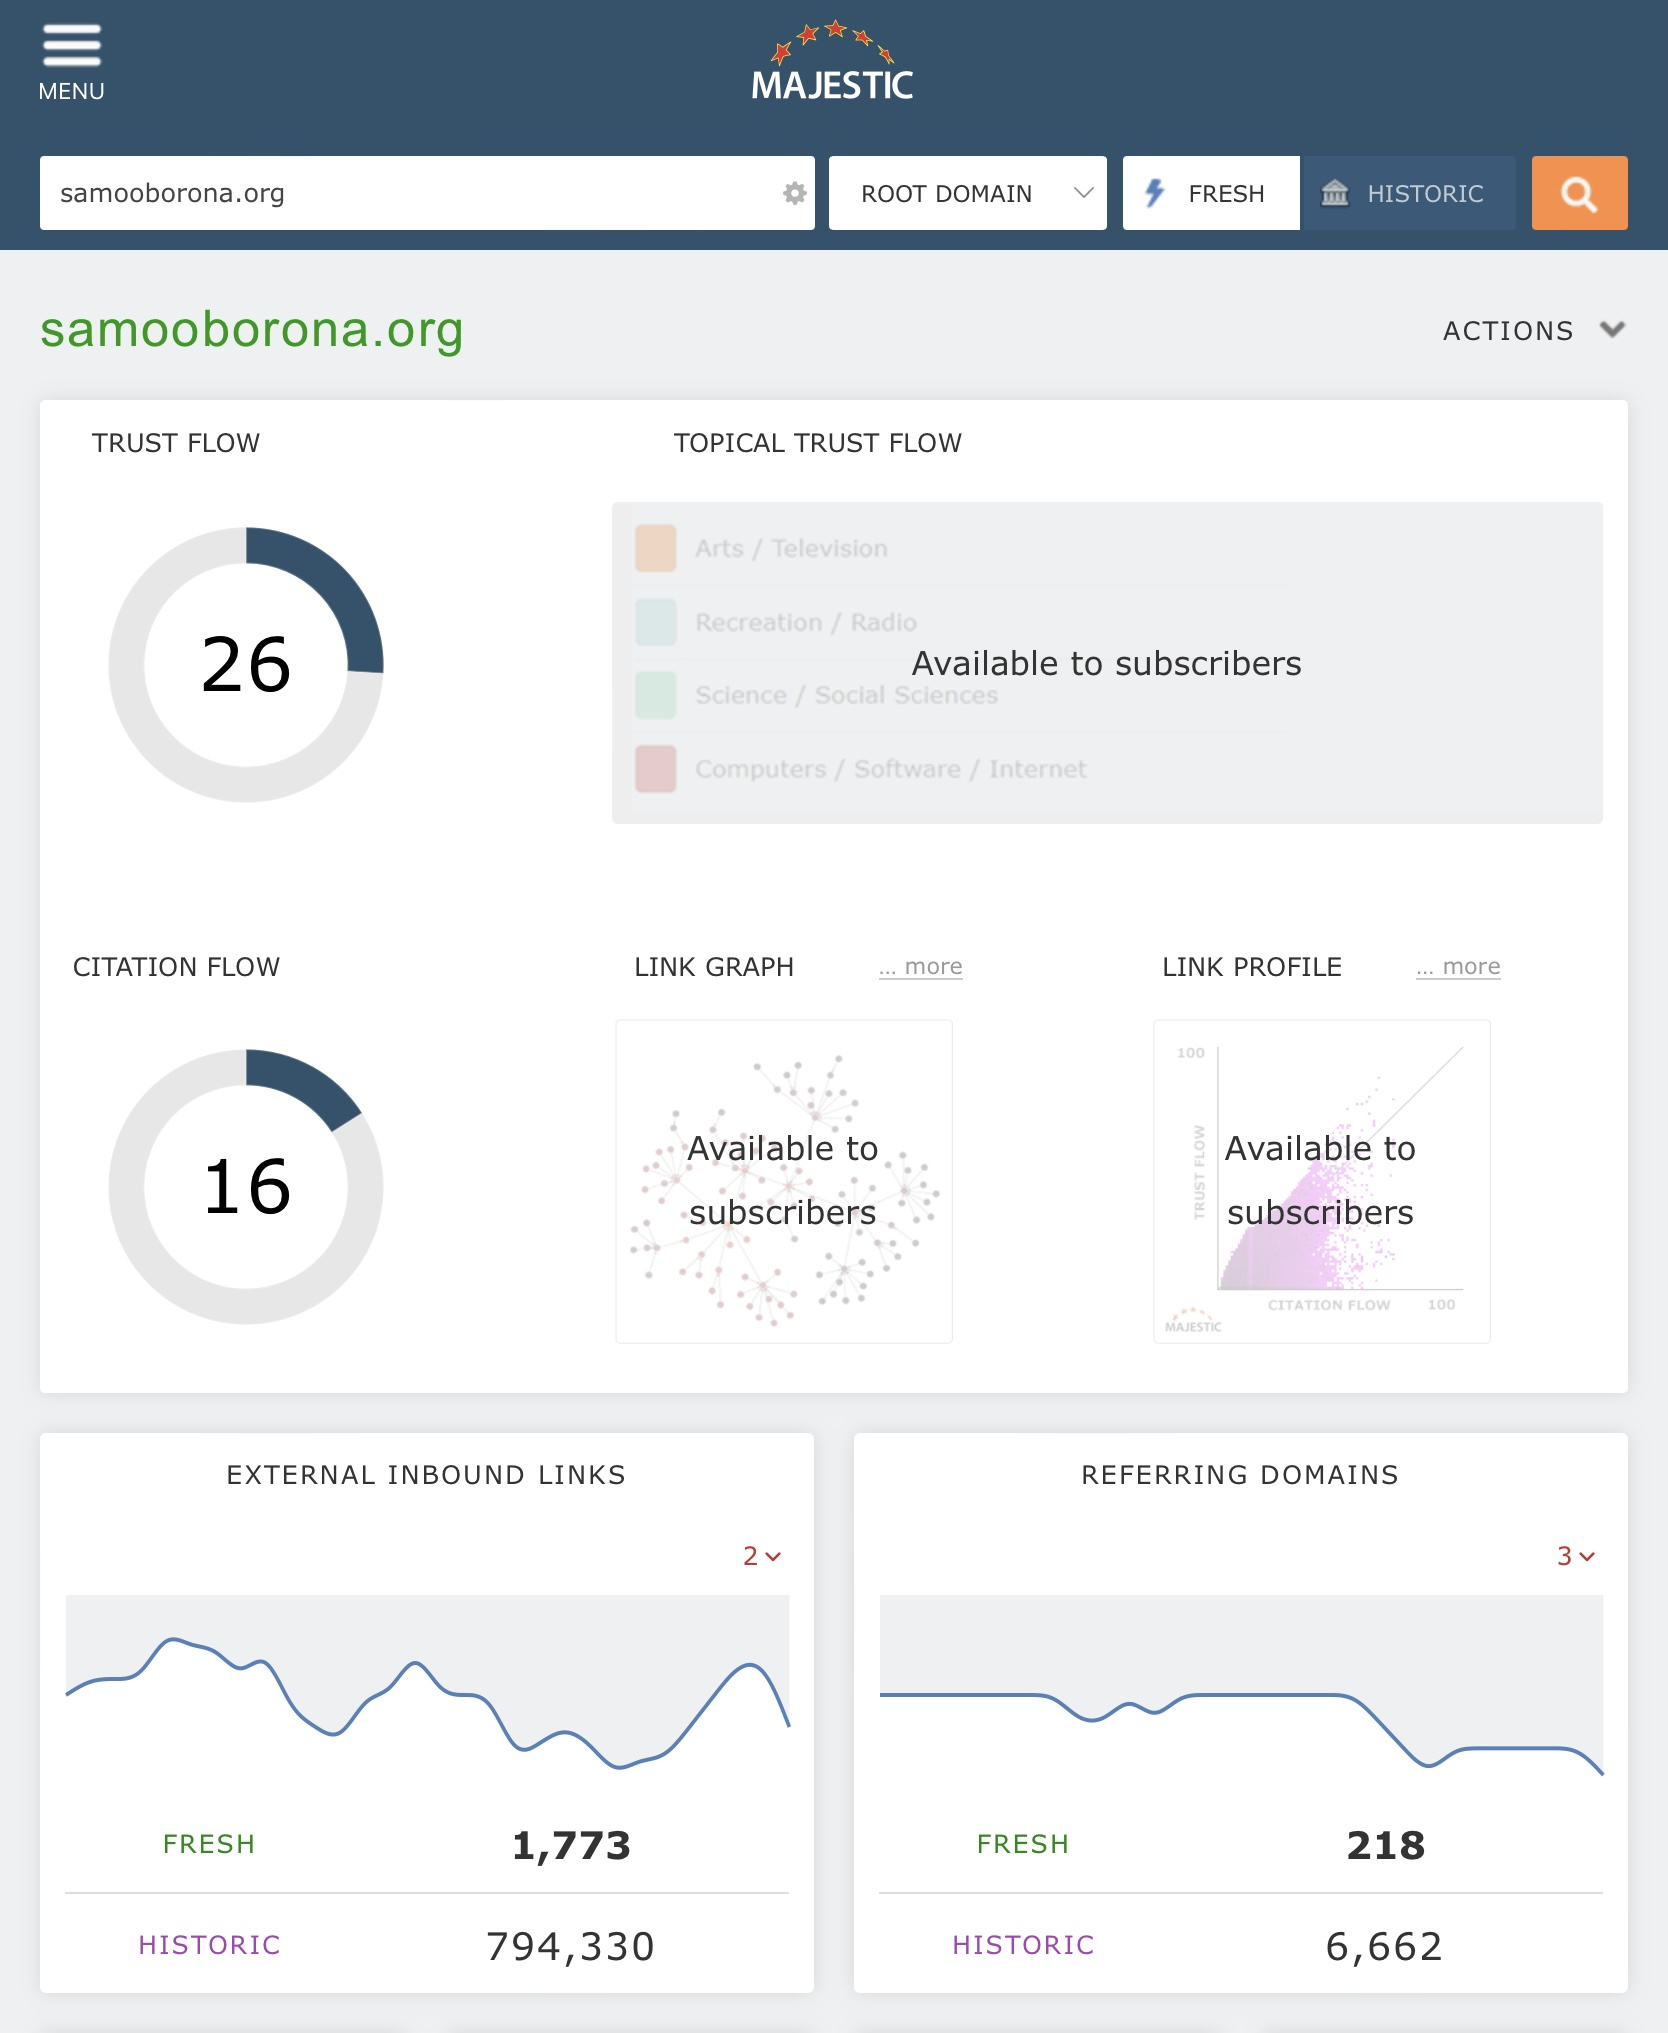Open Link Graph more link
The height and width of the screenshot is (2033, 1668).
pos(920,966)
